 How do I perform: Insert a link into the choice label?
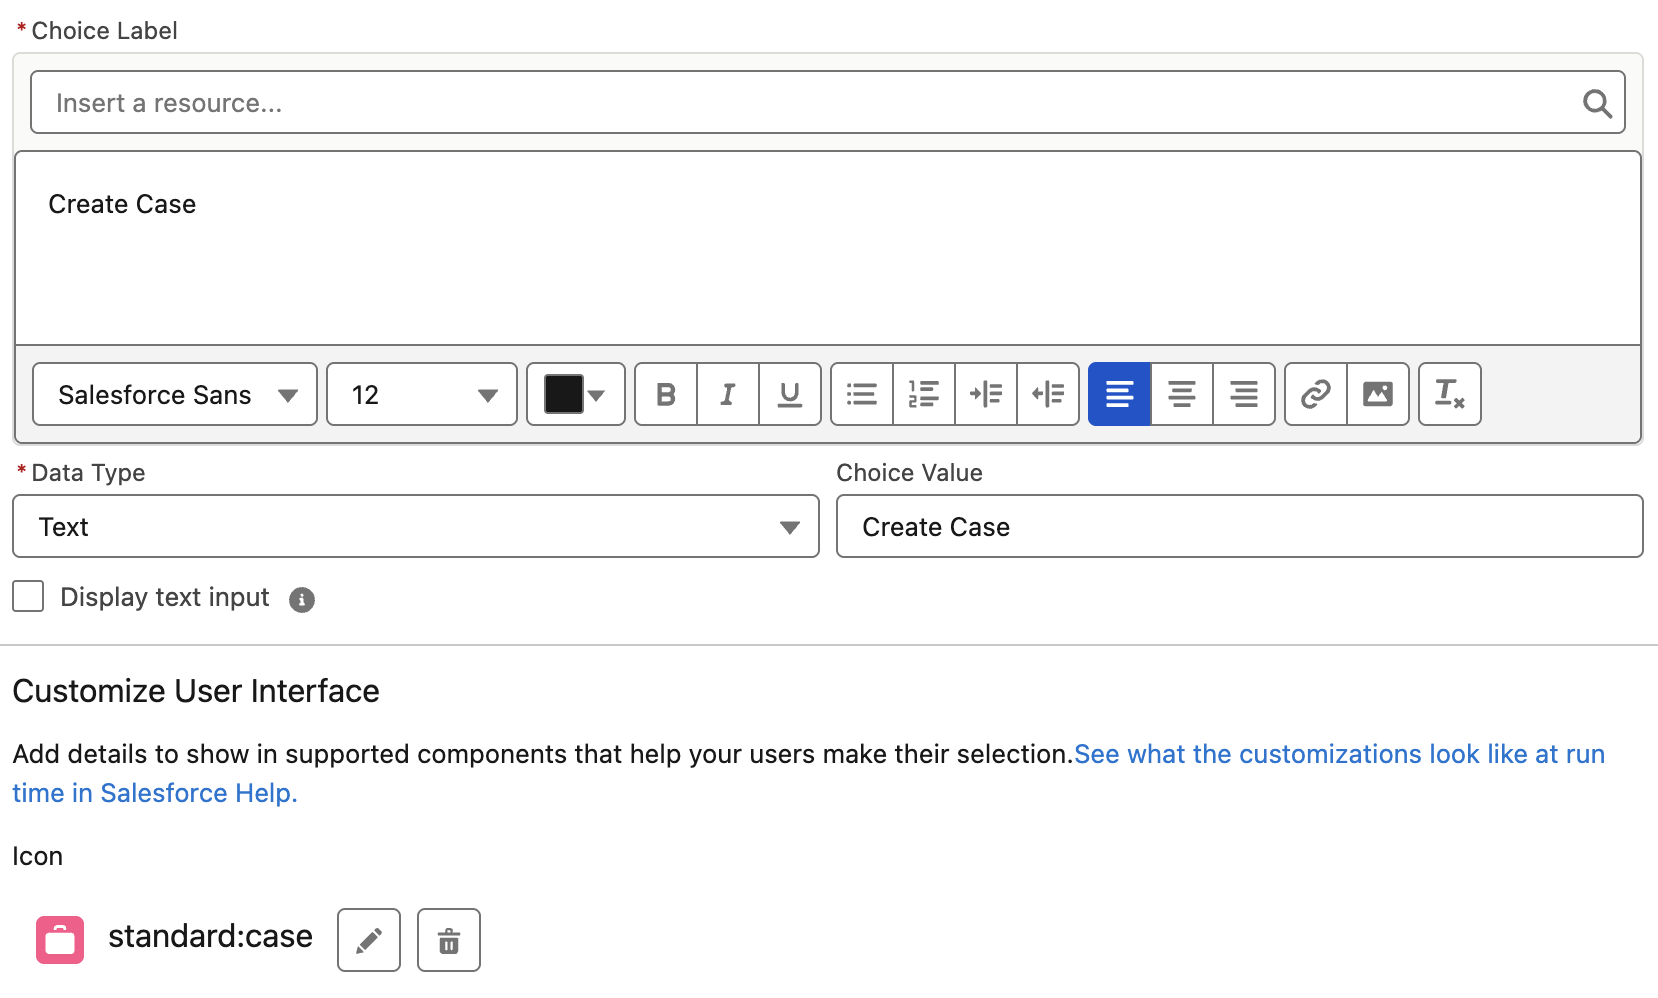[1314, 394]
